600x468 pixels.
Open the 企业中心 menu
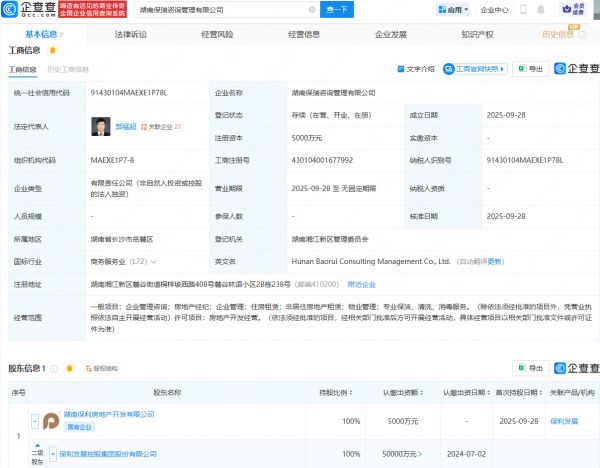[x=494, y=10]
